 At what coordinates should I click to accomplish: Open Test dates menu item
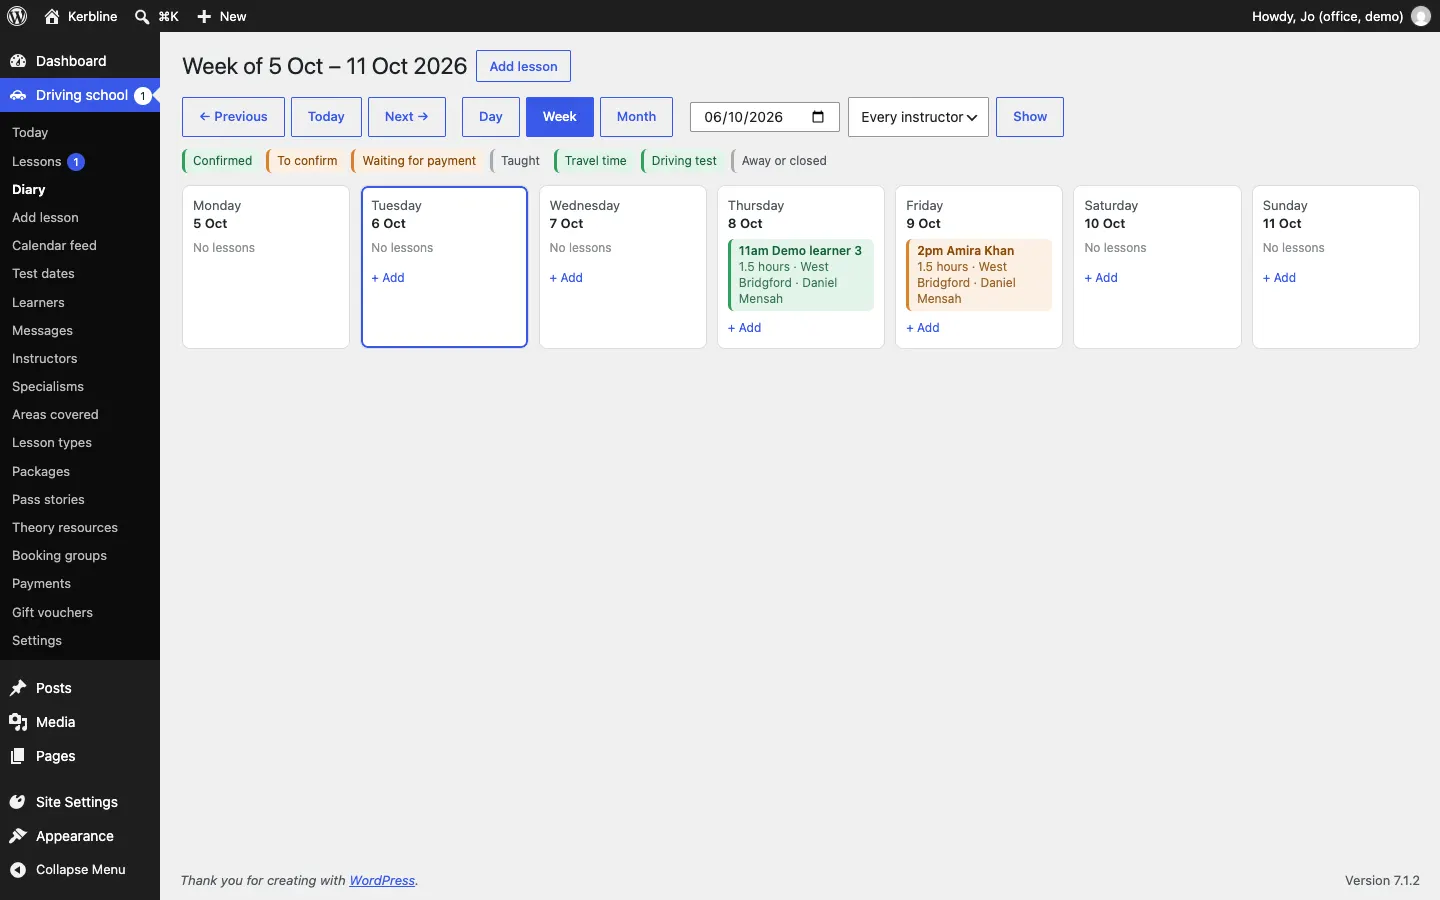point(43,273)
